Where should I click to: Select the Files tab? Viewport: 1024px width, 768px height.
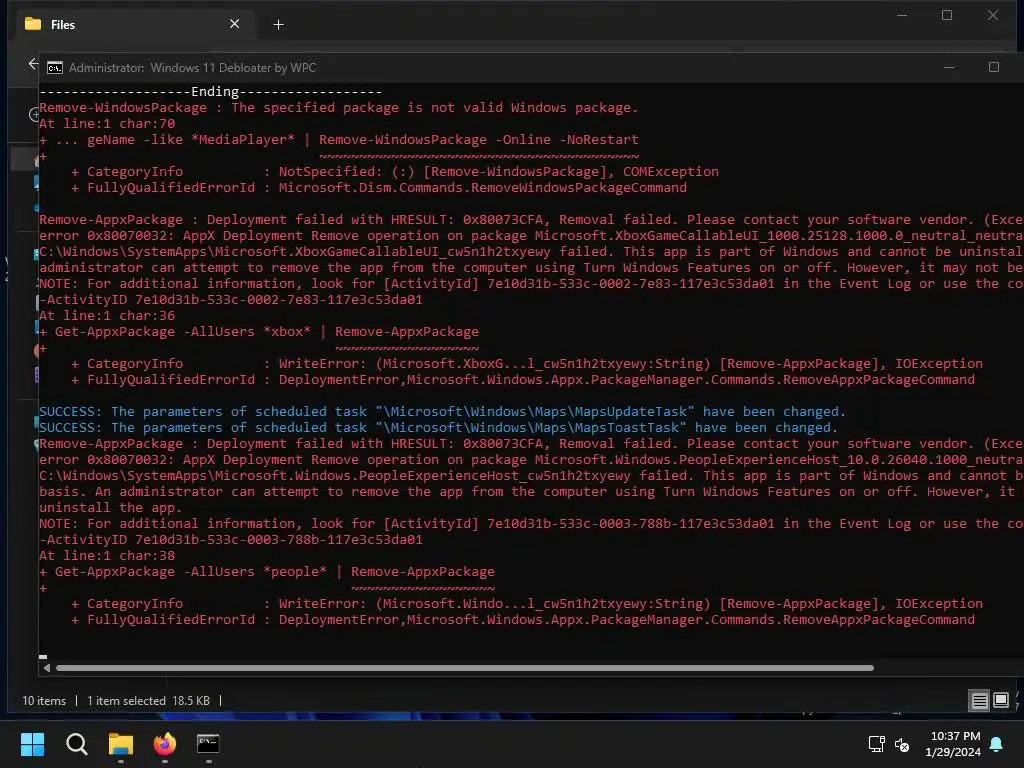pyautogui.click(x=132, y=24)
